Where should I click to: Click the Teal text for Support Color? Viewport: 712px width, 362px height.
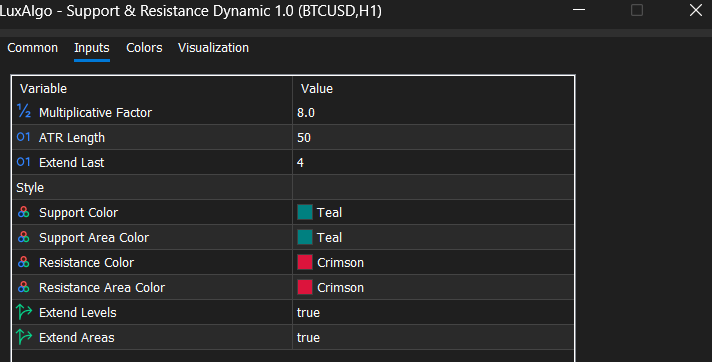pos(329,213)
